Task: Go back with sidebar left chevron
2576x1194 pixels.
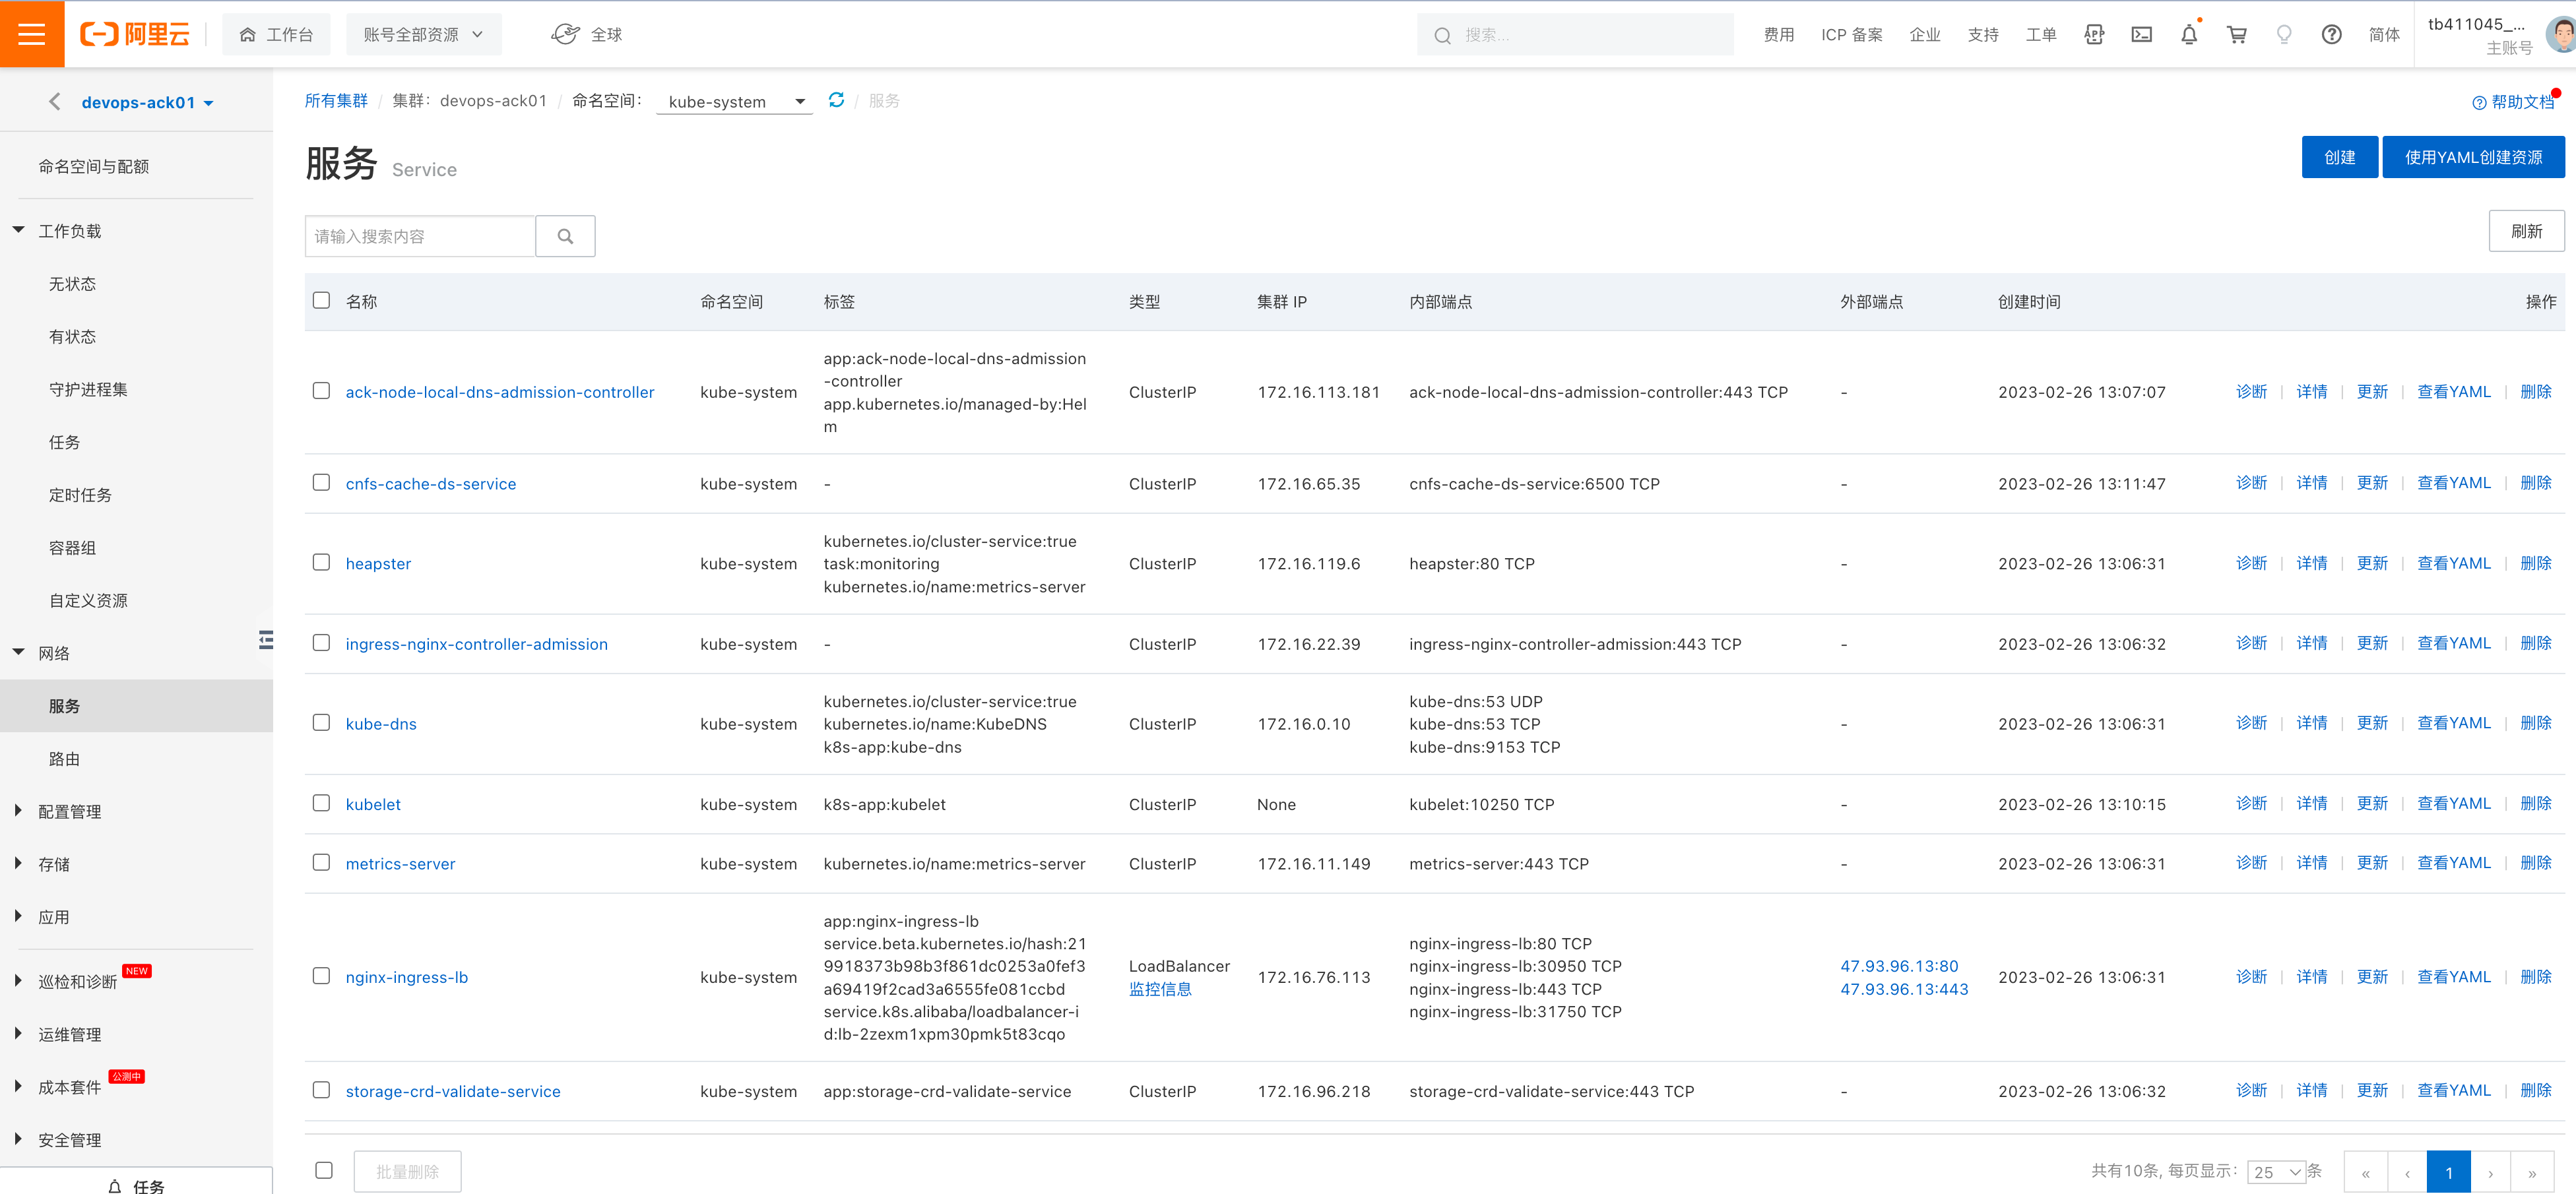Action: (55, 102)
